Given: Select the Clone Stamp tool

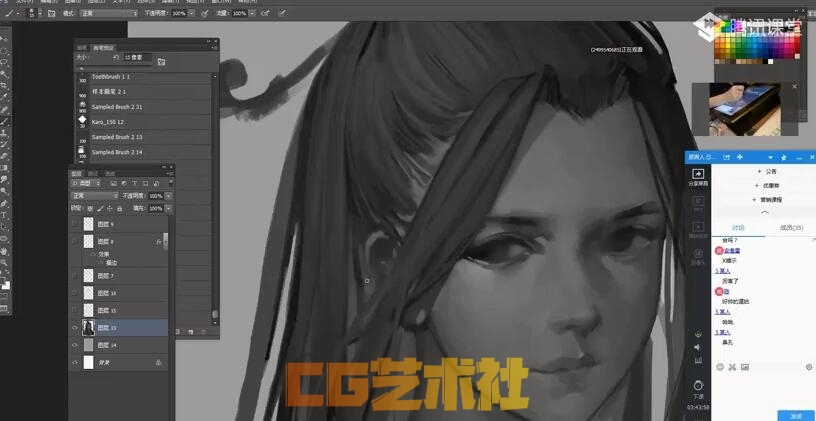Looking at the screenshot, I should pyautogui.click(x=5, y=132).
